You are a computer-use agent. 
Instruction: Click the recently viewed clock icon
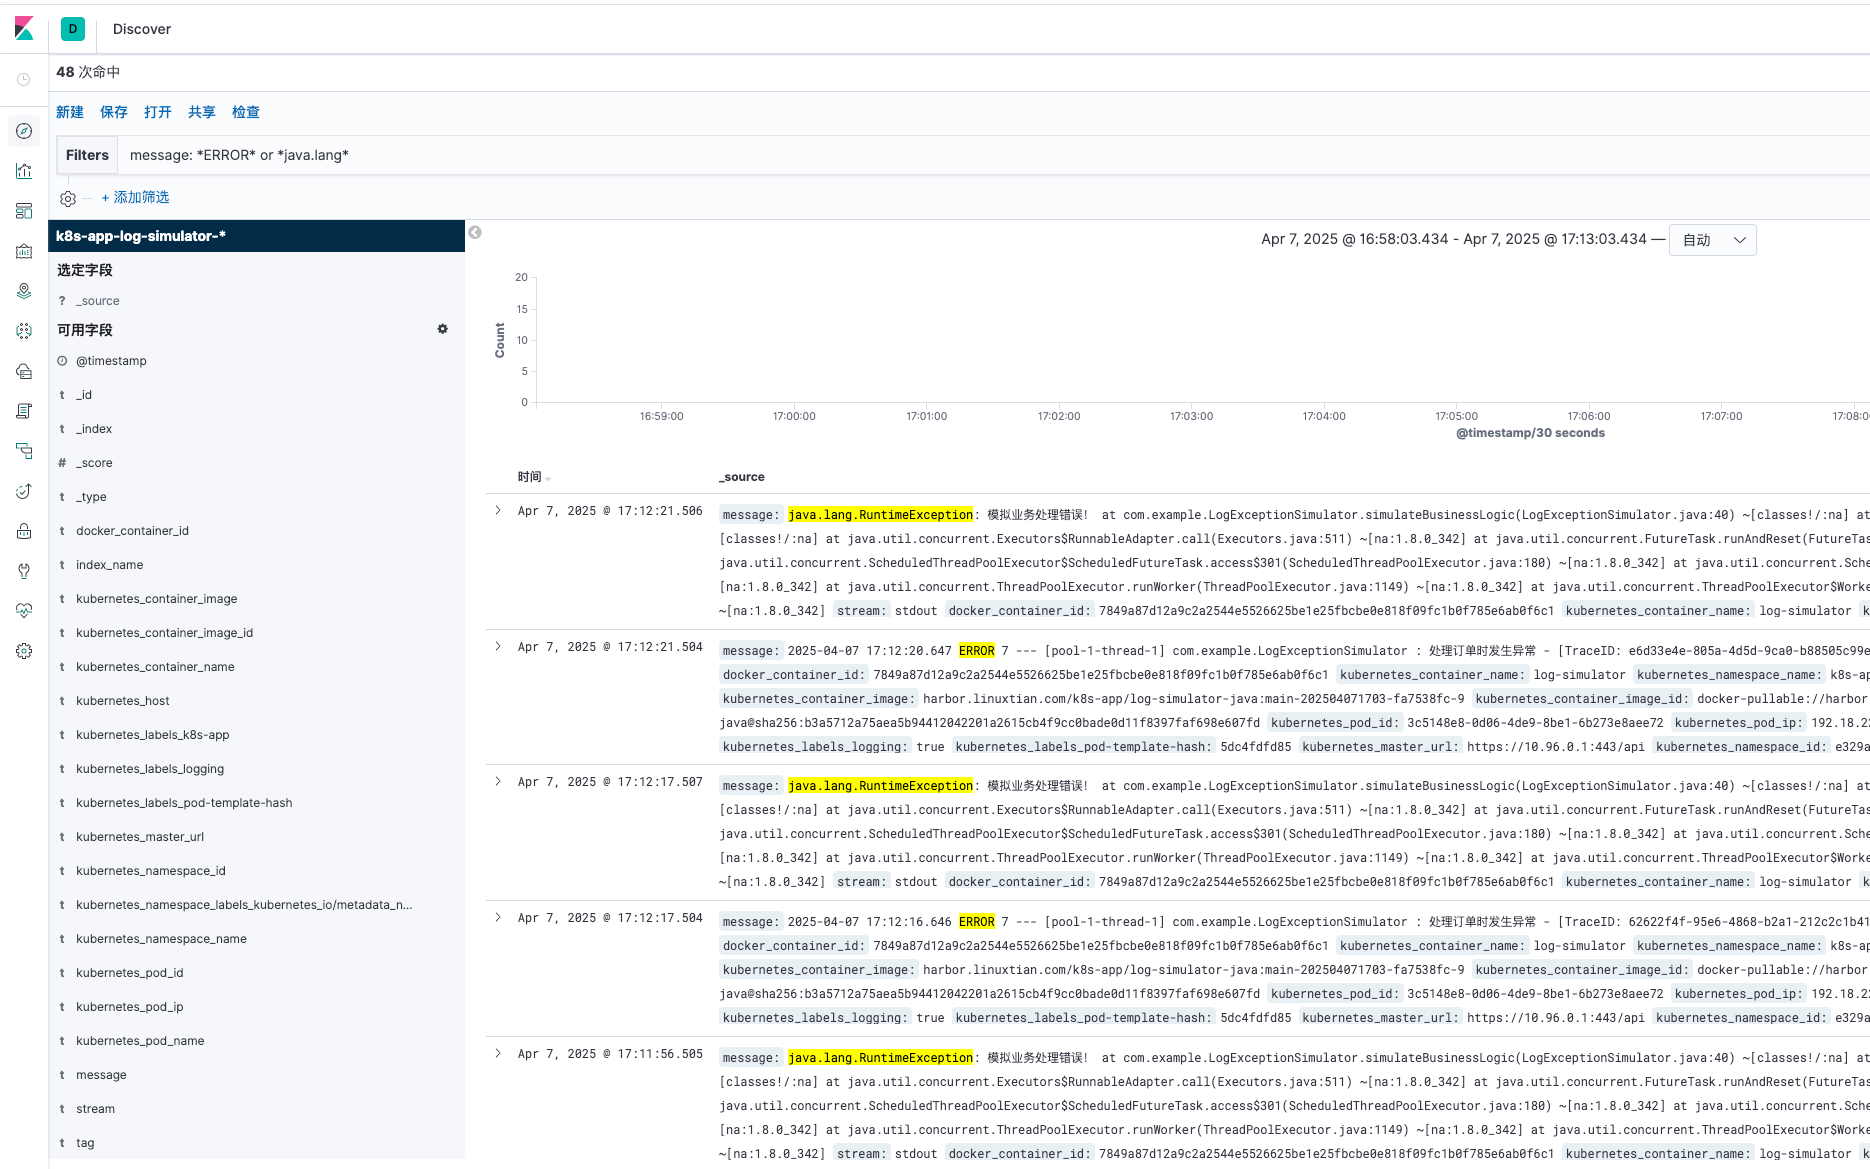pyautogui.click(x=24, y=79)
